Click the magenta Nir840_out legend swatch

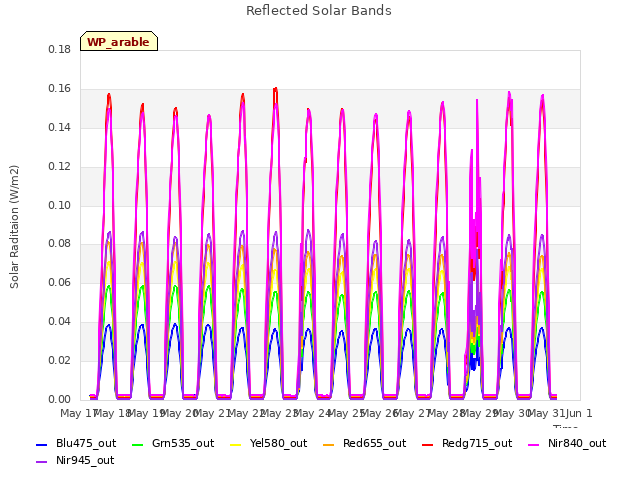(534, 444)
